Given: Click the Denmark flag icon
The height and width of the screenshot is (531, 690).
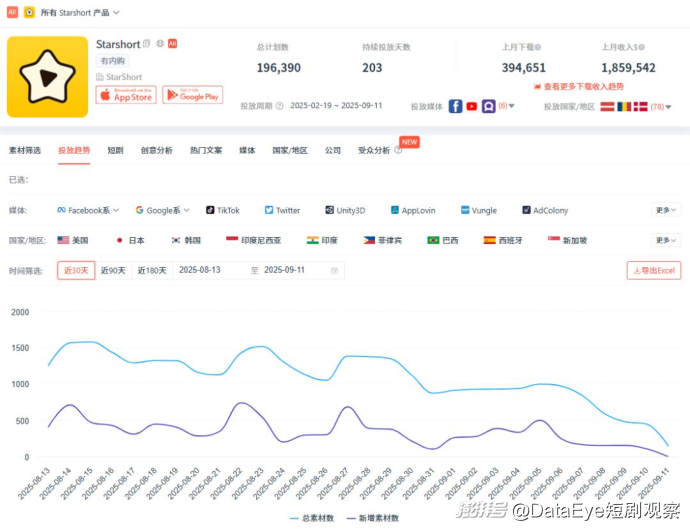Looking at the screenshot, I should (641, 106).
